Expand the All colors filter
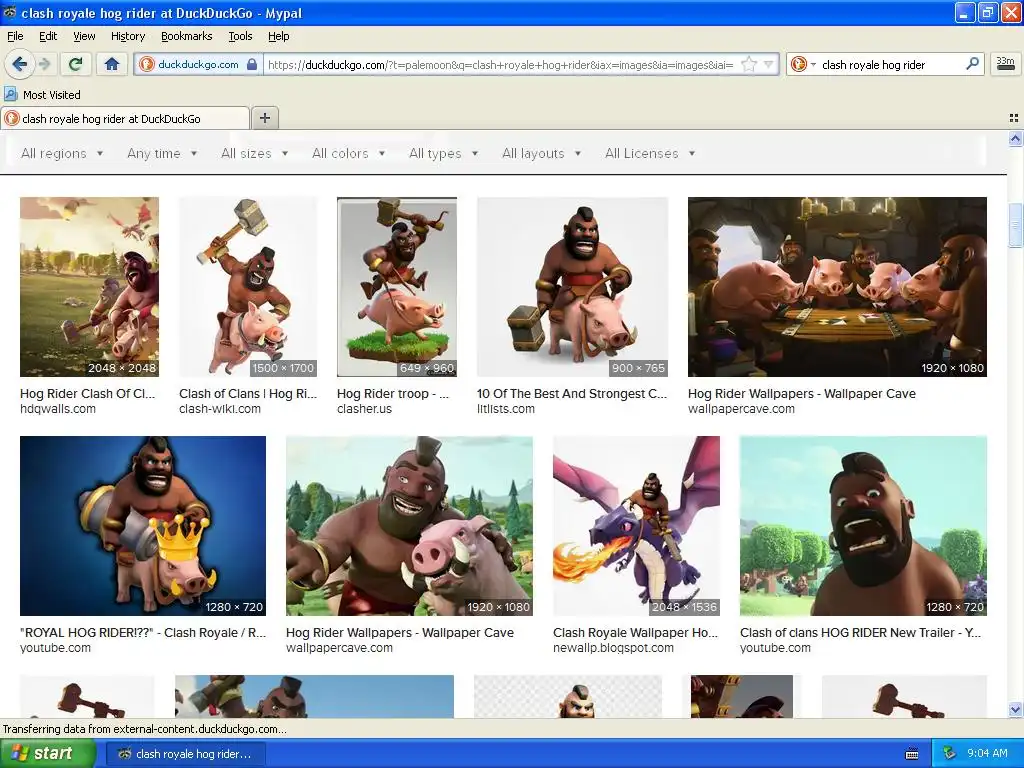 (x=349, y=153)
